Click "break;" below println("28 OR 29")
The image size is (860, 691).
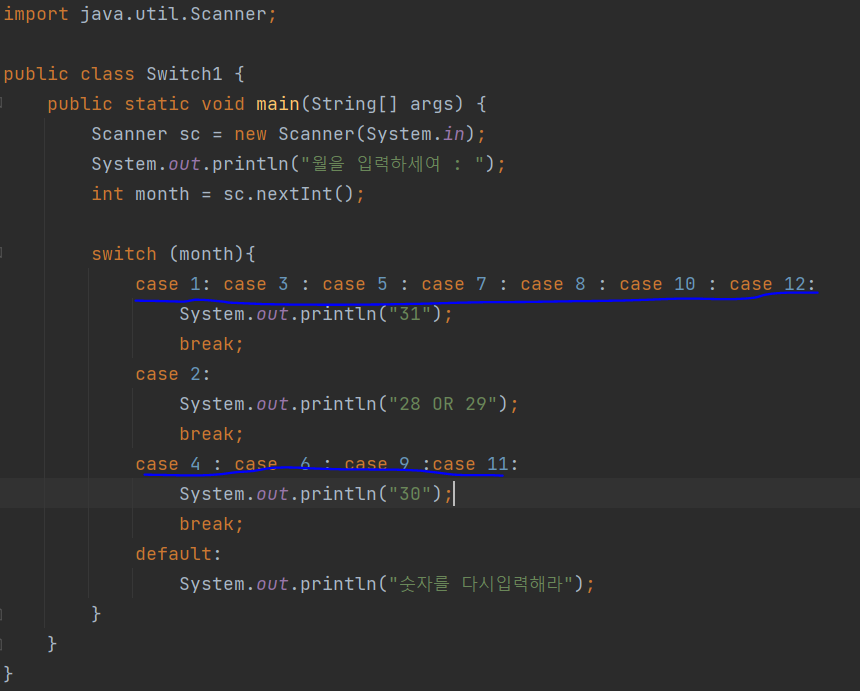tap(211, 434)
